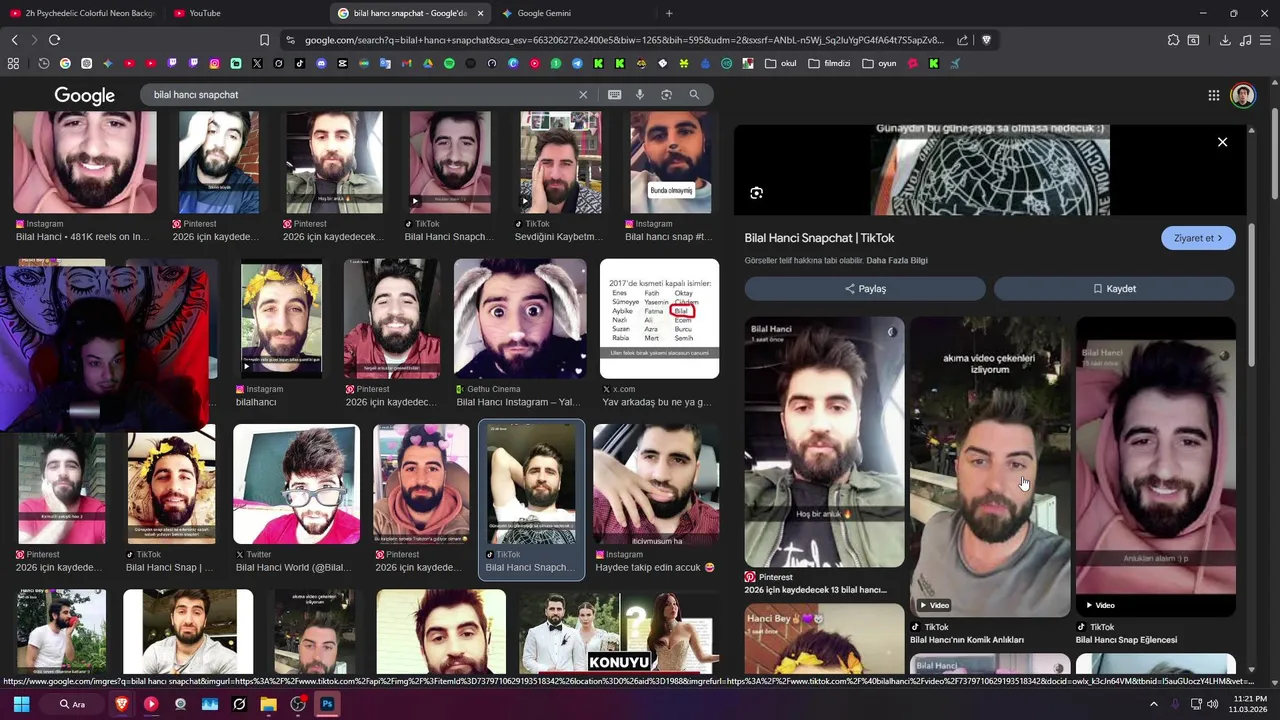
Task: Expand the okul bookmarks folder
Action: [780, 63]
